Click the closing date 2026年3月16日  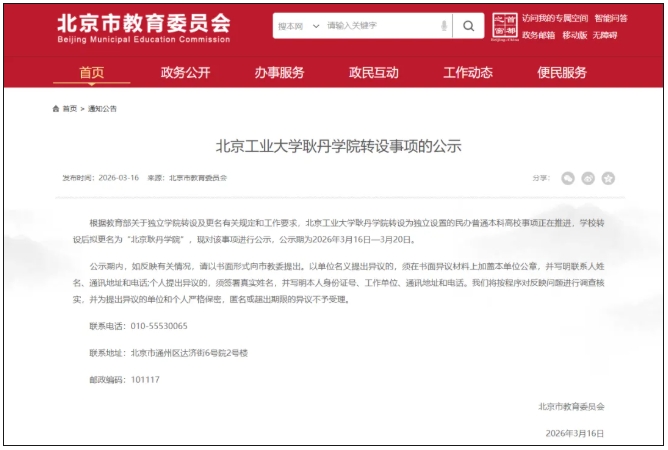575,433
